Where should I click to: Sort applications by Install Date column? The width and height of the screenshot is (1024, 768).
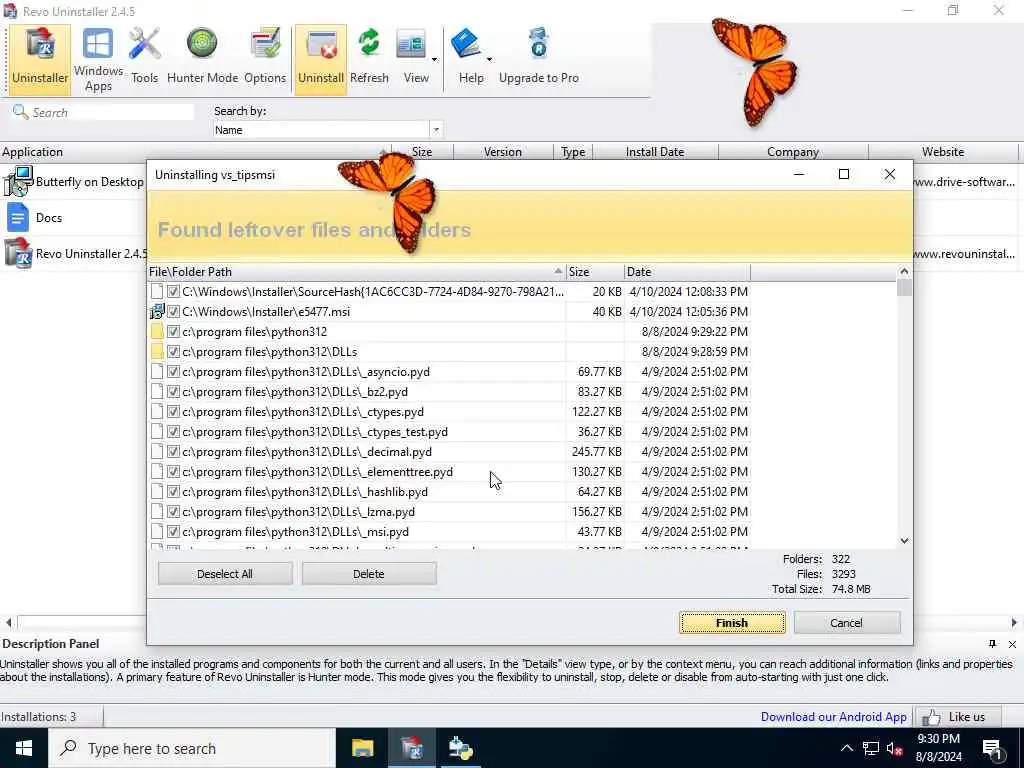[x=655, y=152]
